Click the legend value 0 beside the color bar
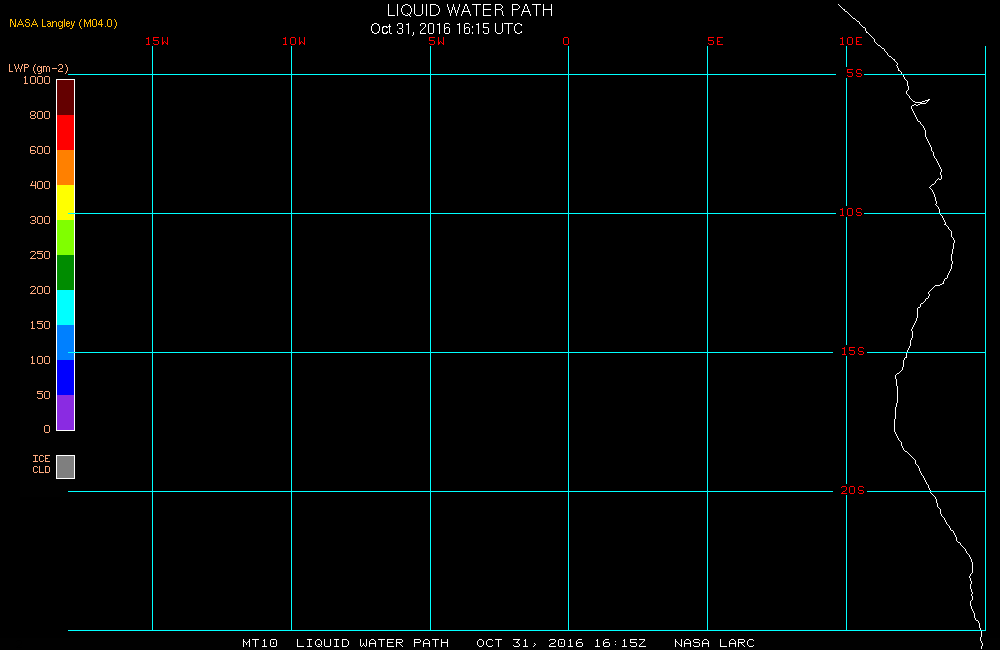 47,429
